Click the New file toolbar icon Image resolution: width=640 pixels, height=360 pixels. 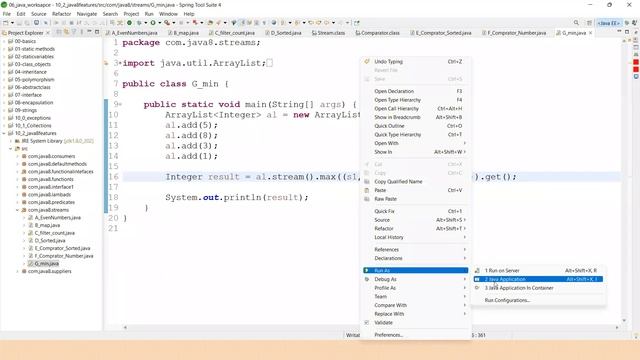pos(6,23)
